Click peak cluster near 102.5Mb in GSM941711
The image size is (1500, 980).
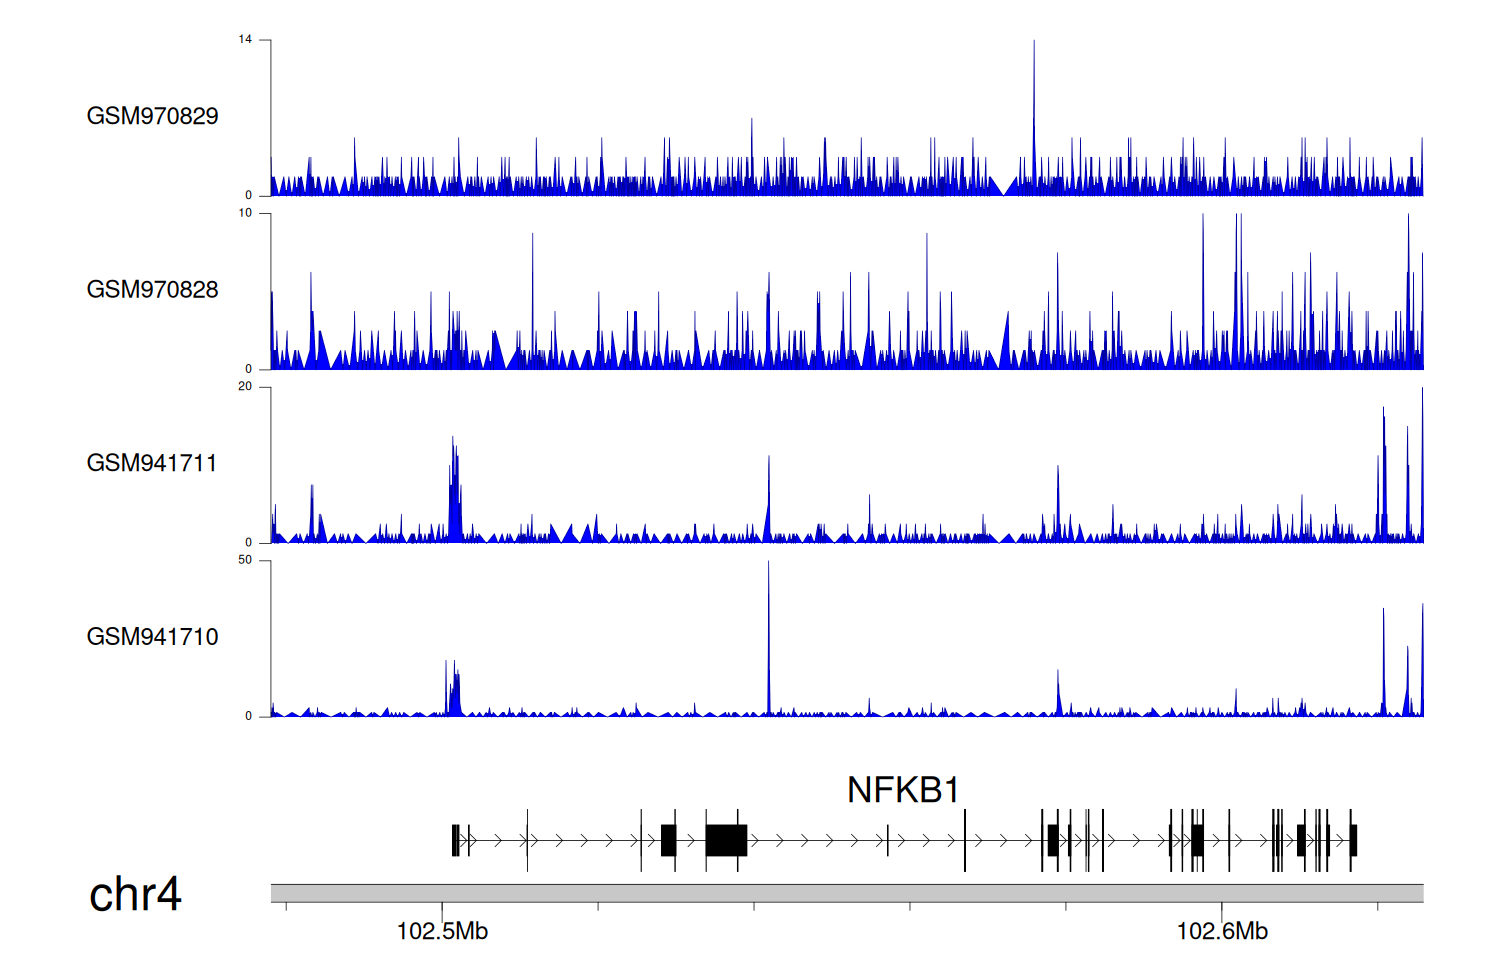tap(455, 490)
